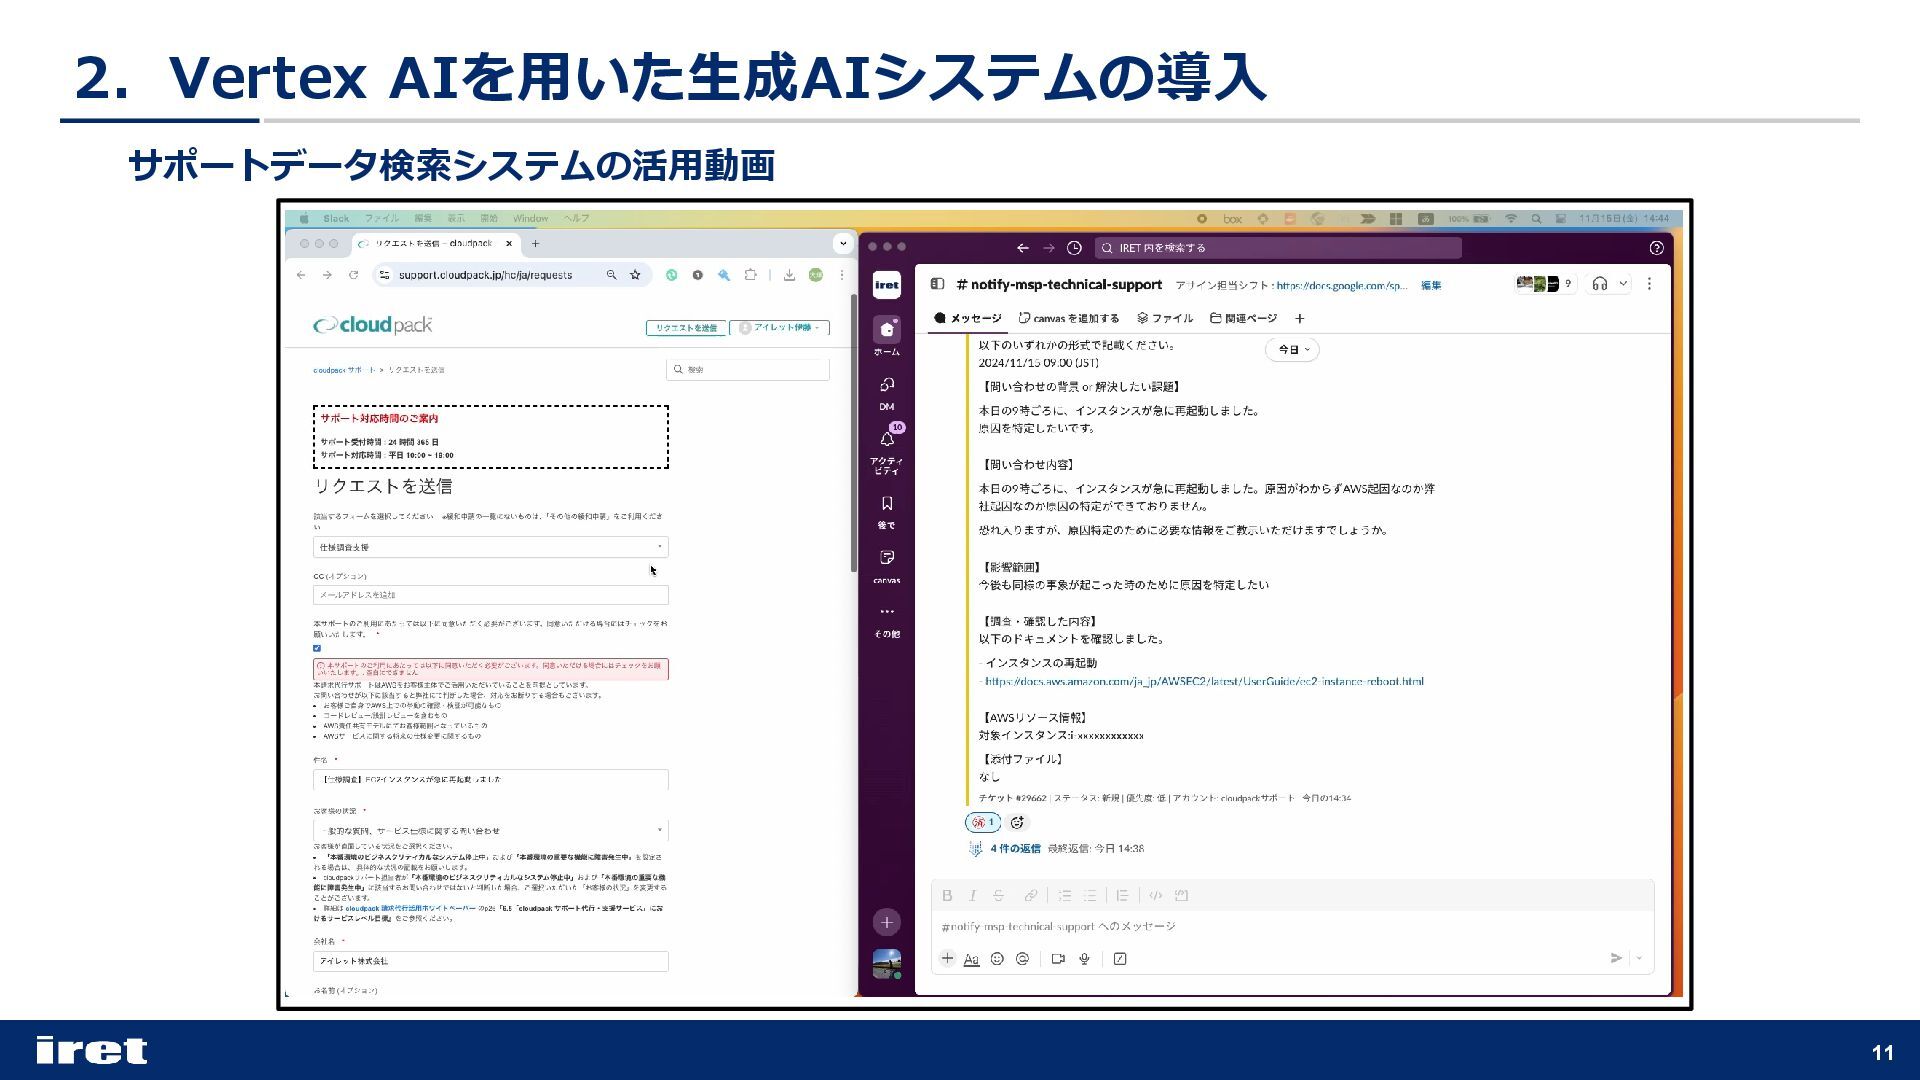Open canvas icon in Slack sidebar
1920x1080 pixels.
(x=886, y=559)
